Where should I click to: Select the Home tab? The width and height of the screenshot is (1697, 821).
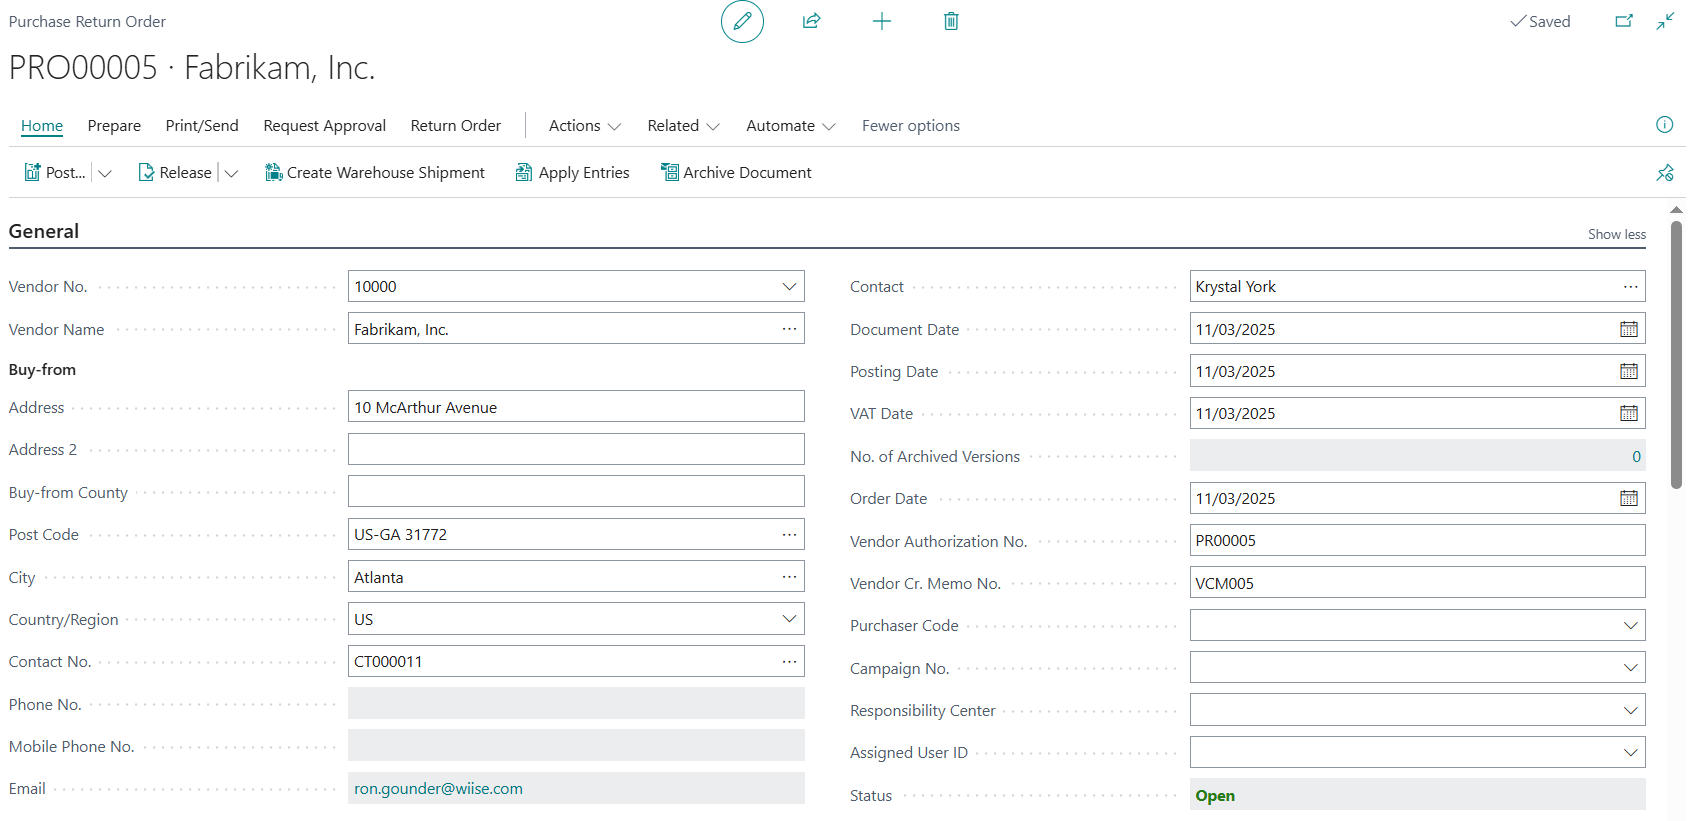42,126
